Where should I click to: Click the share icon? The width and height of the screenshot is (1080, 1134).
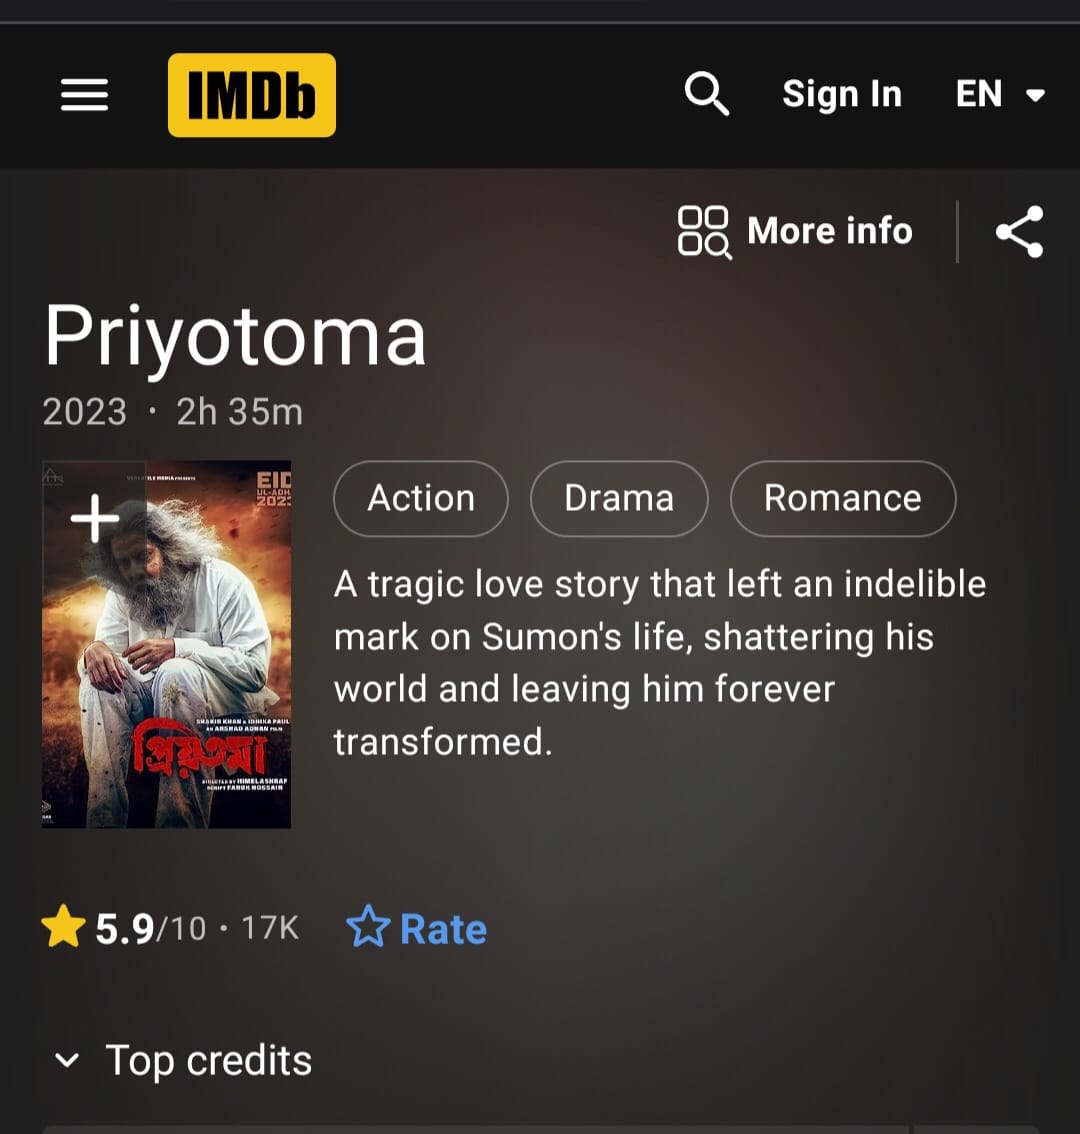coord(1020,231)
